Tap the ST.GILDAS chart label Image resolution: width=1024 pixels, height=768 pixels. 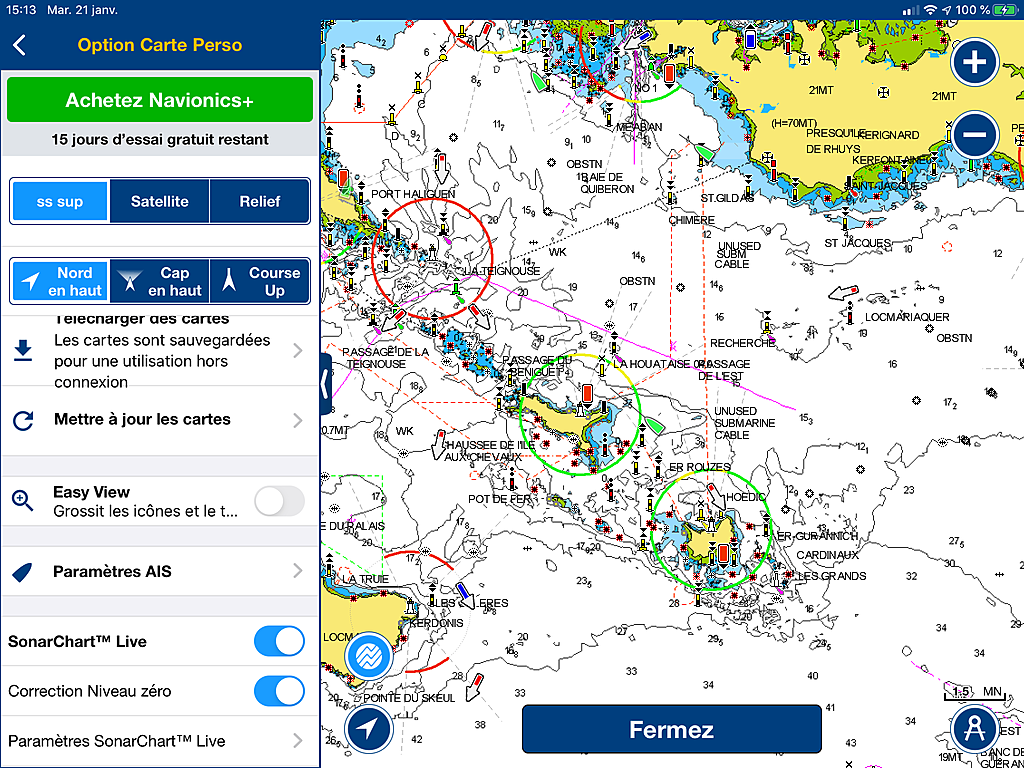[728, 197]
